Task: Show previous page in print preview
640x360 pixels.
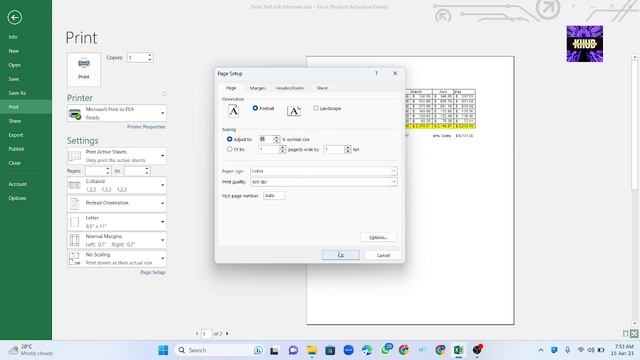Action: pos(197,333)
